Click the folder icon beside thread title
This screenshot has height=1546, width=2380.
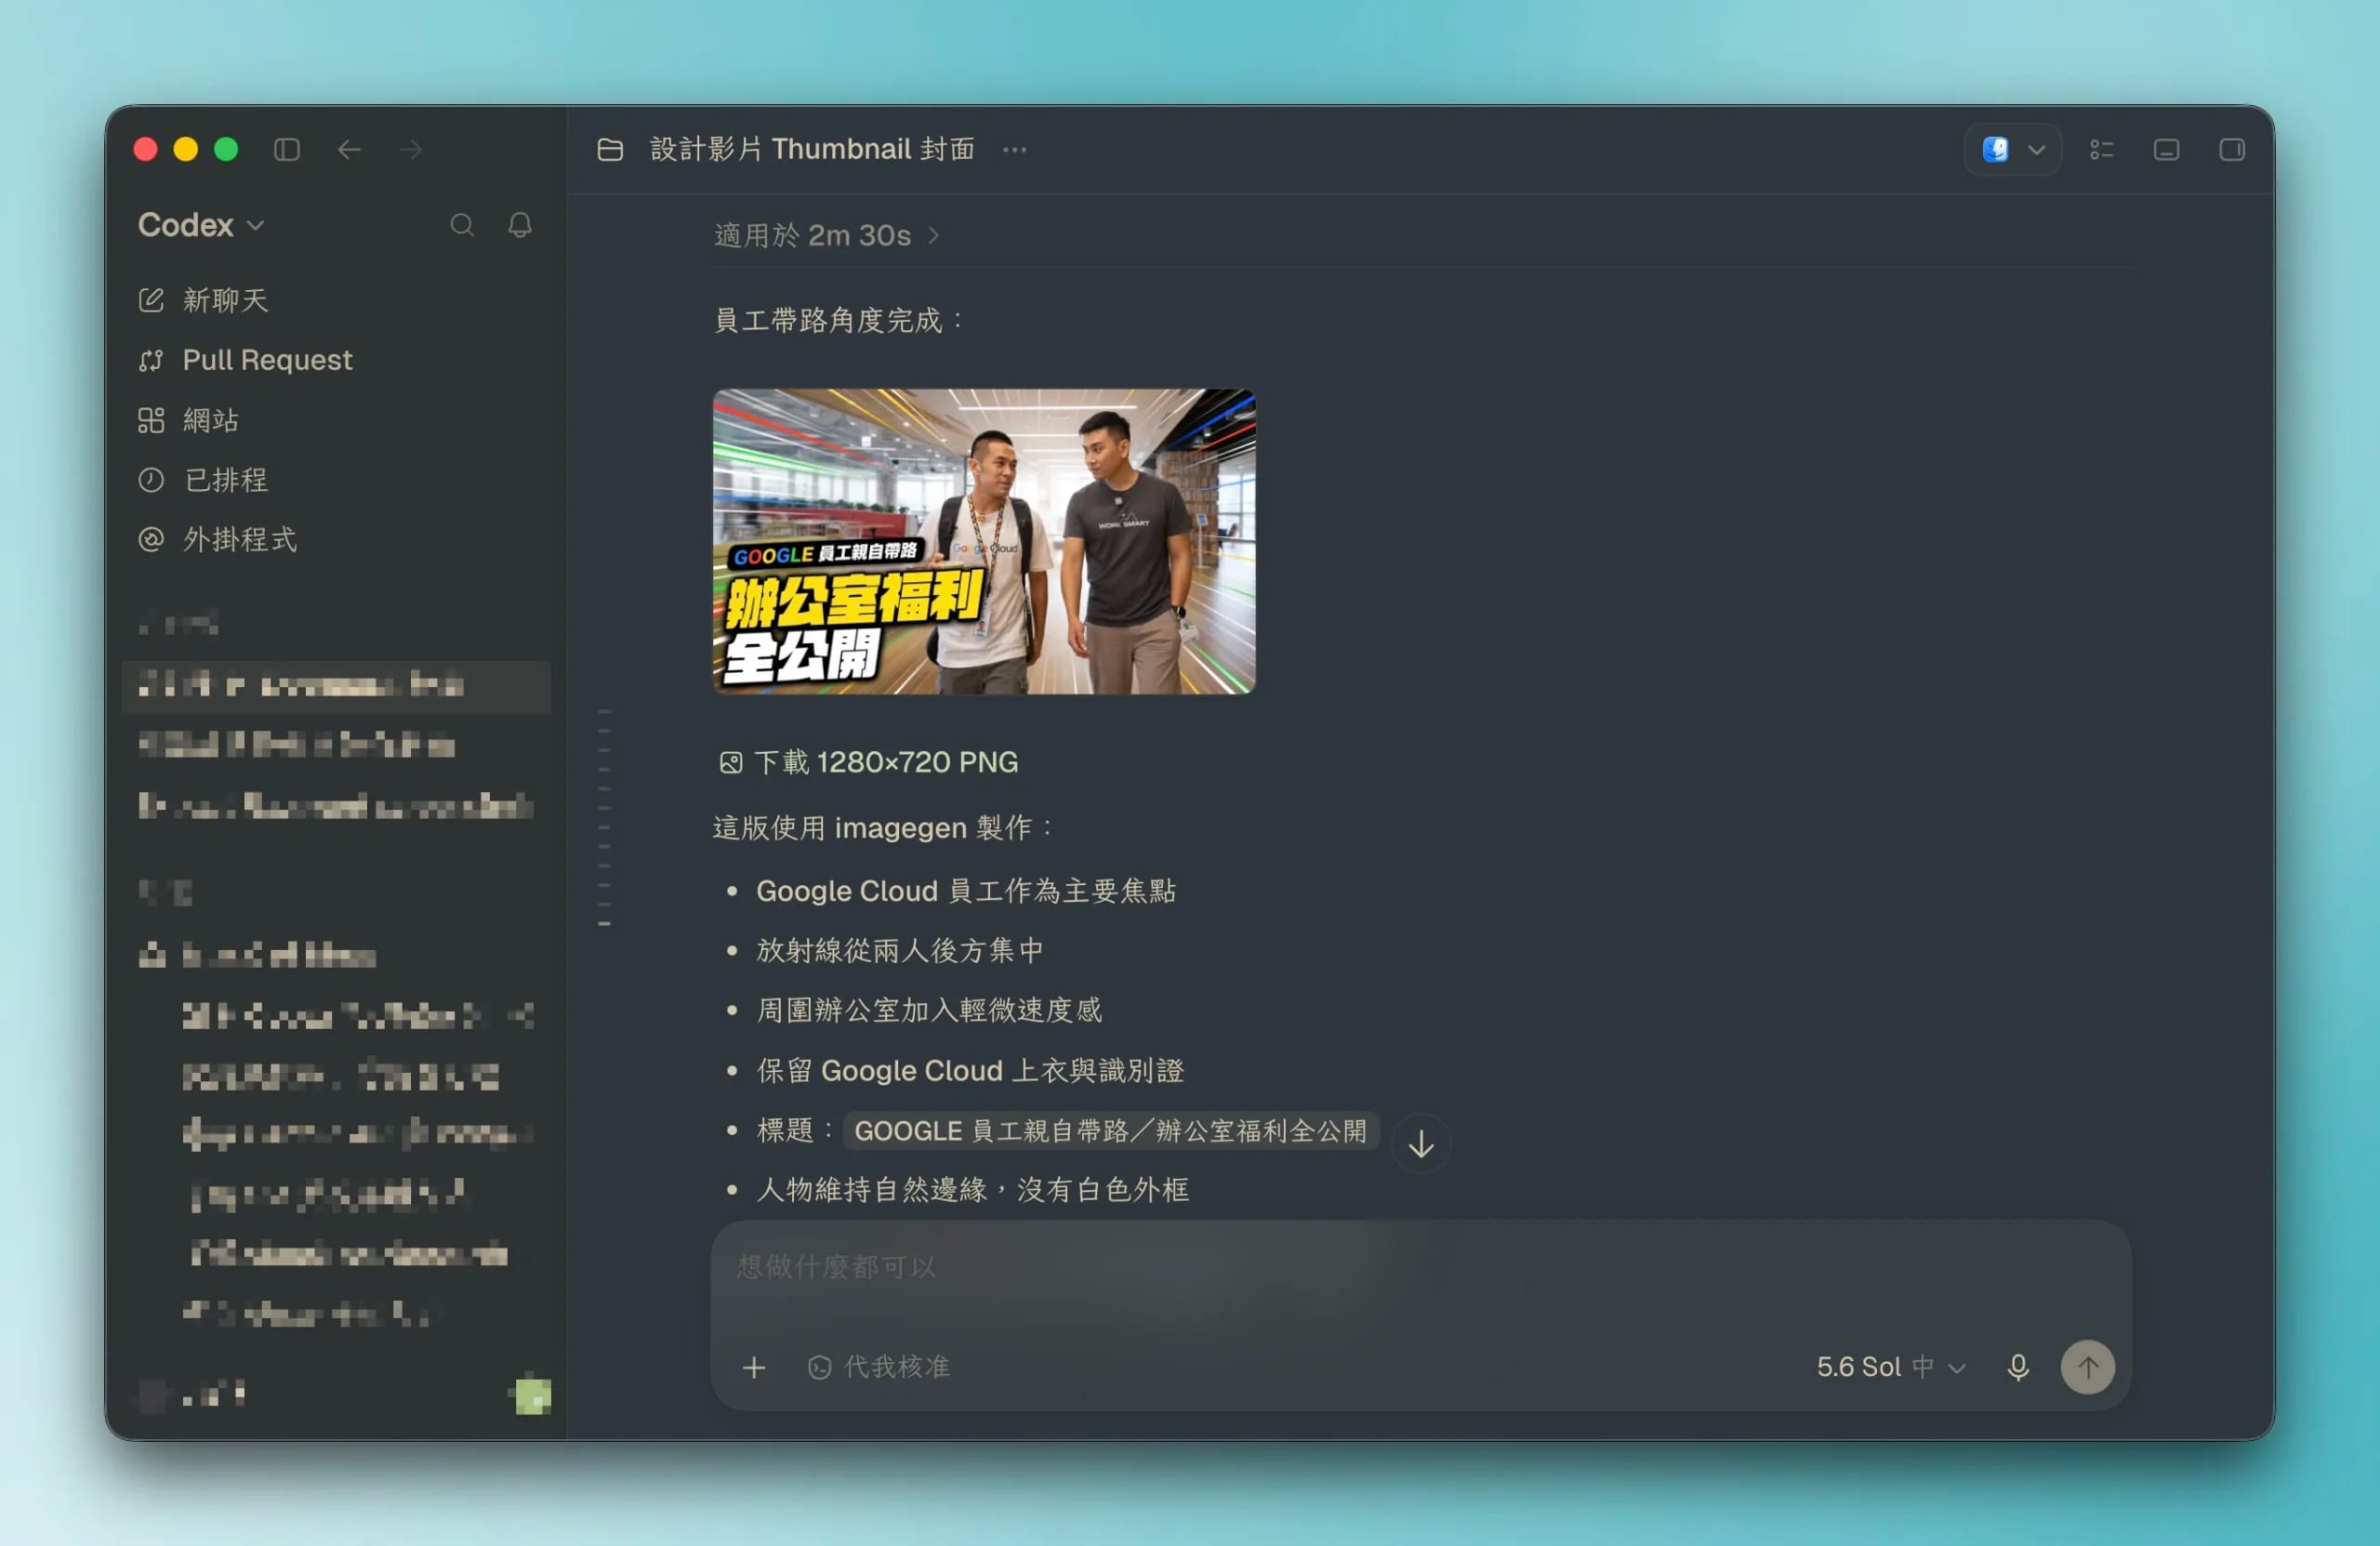[610, 150]
